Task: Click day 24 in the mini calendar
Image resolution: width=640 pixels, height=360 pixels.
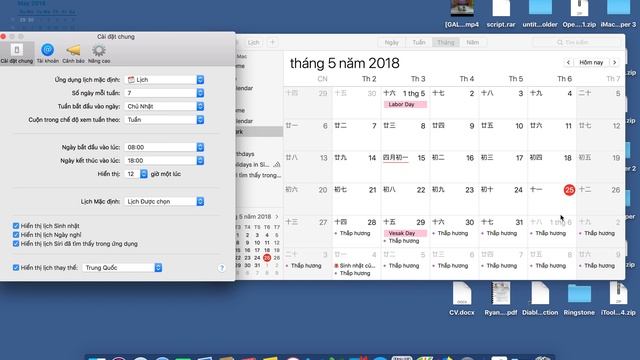Action: pyautogui.click(x=257, y=258)
